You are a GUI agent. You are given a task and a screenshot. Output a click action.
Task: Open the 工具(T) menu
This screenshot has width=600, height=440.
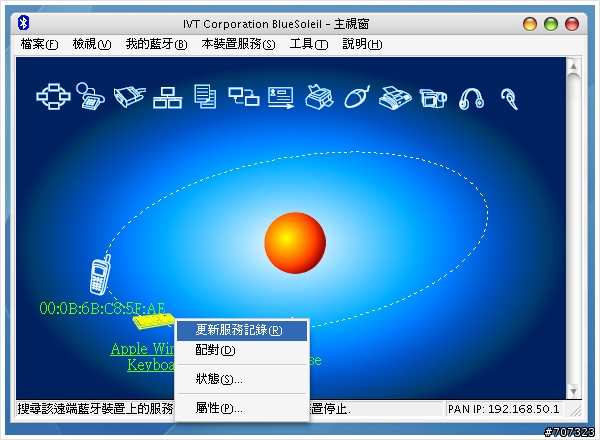(309, 44)
